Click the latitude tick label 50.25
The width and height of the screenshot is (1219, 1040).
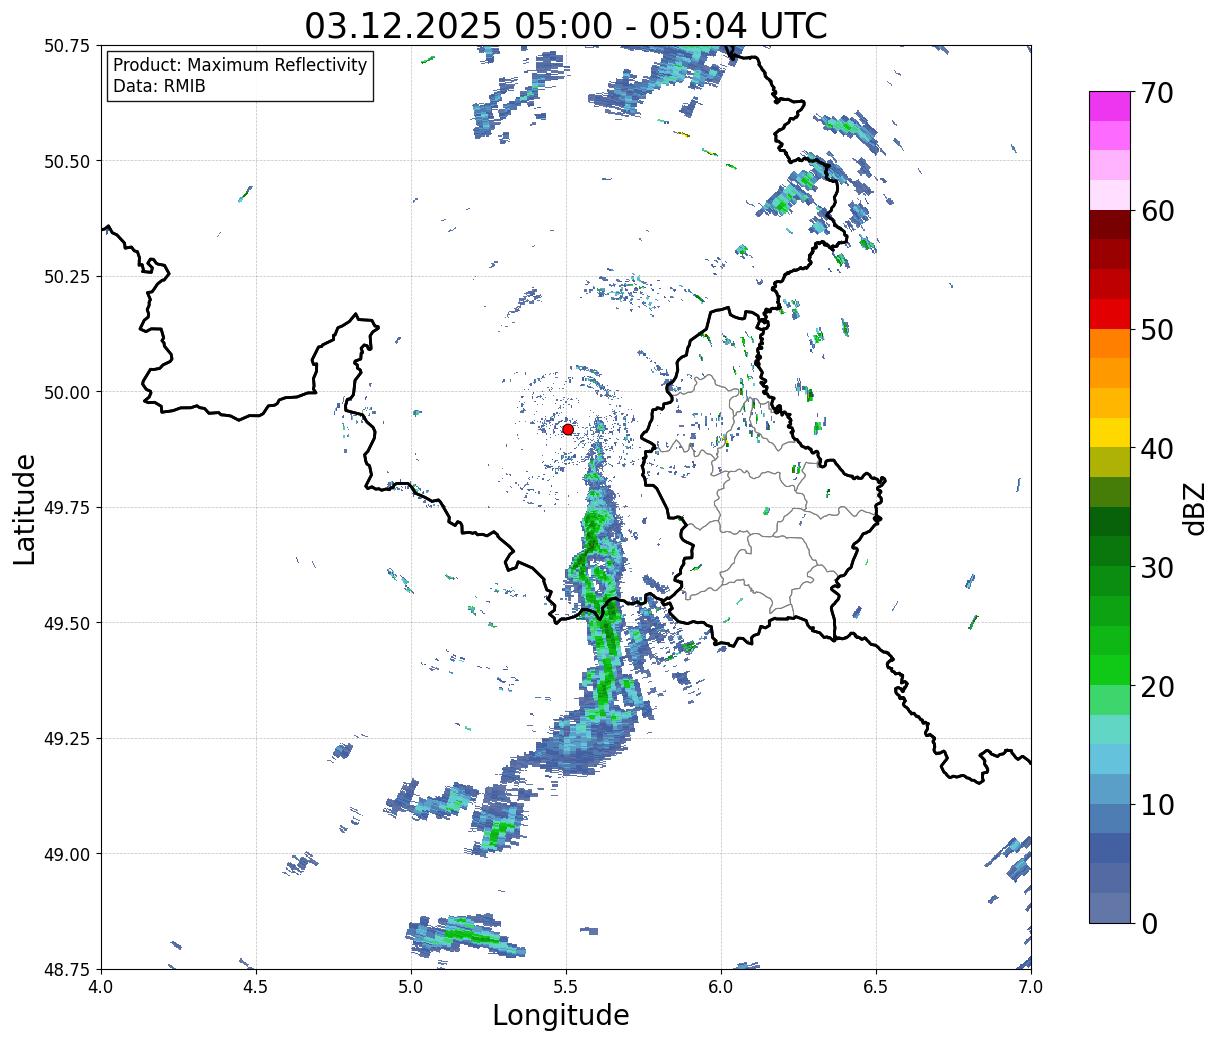point(66,277)
